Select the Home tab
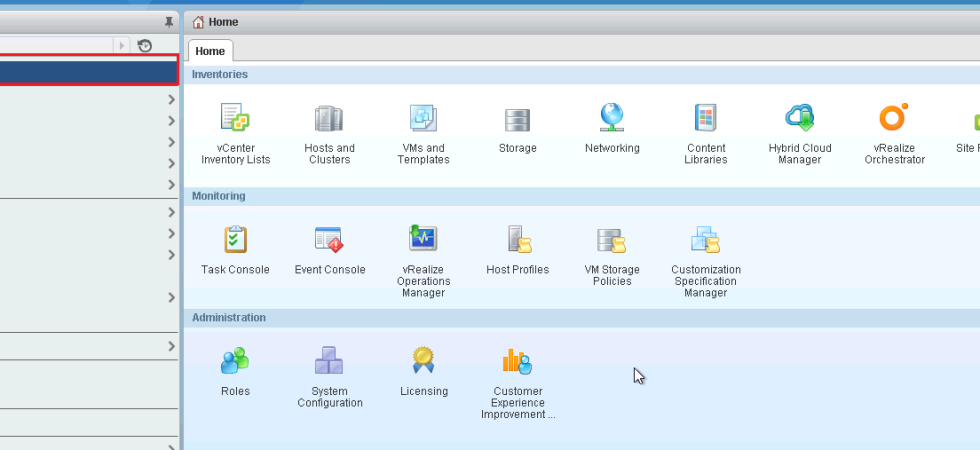The height and width of the screenshot is (450, 980). (210, 51)
